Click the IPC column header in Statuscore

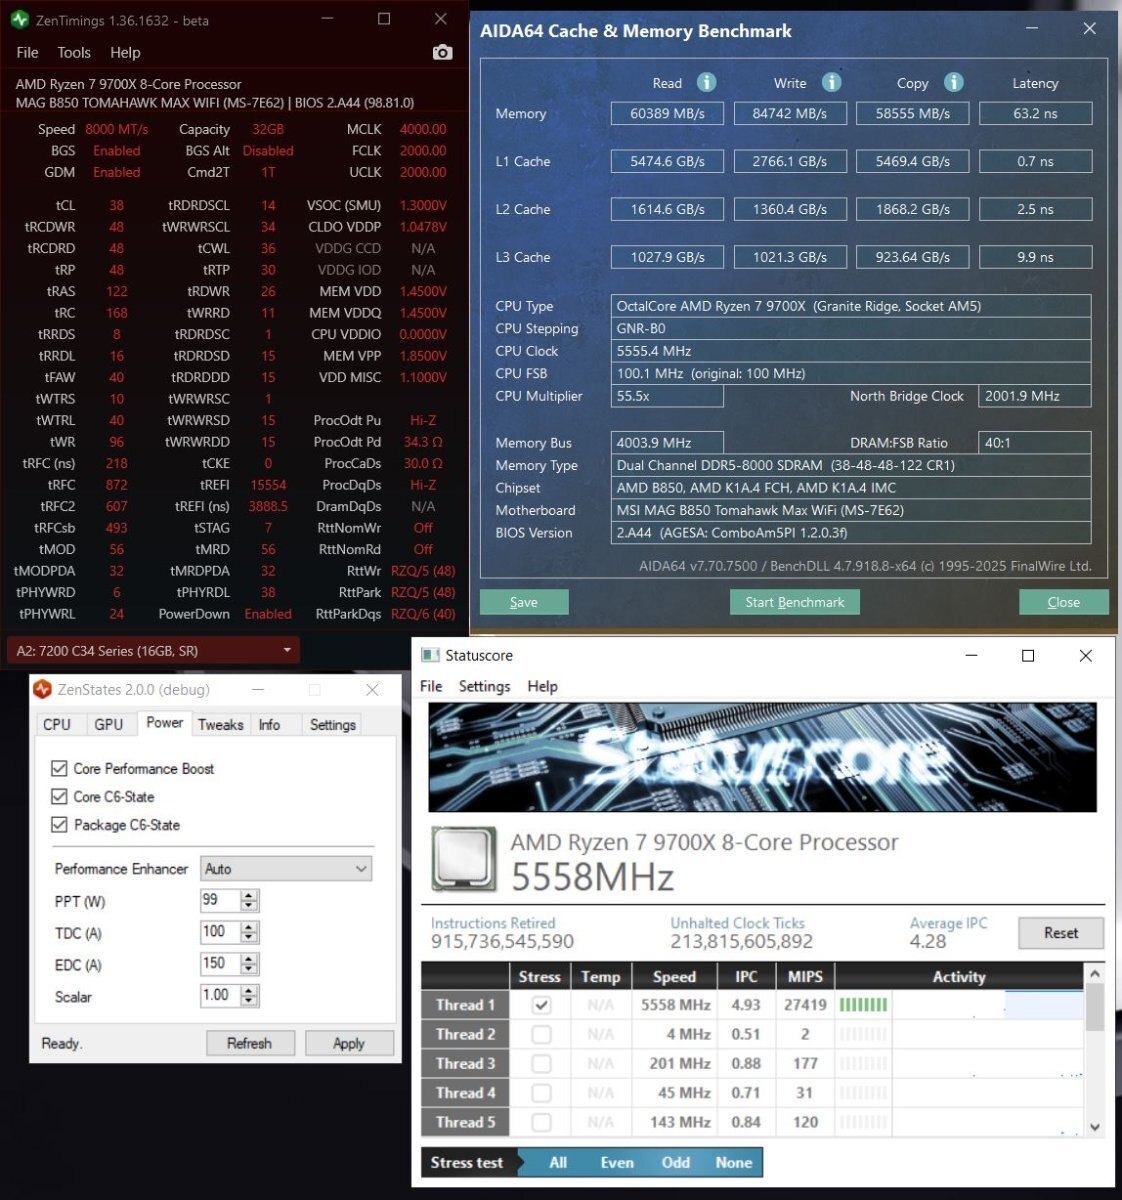click(746, 976)
